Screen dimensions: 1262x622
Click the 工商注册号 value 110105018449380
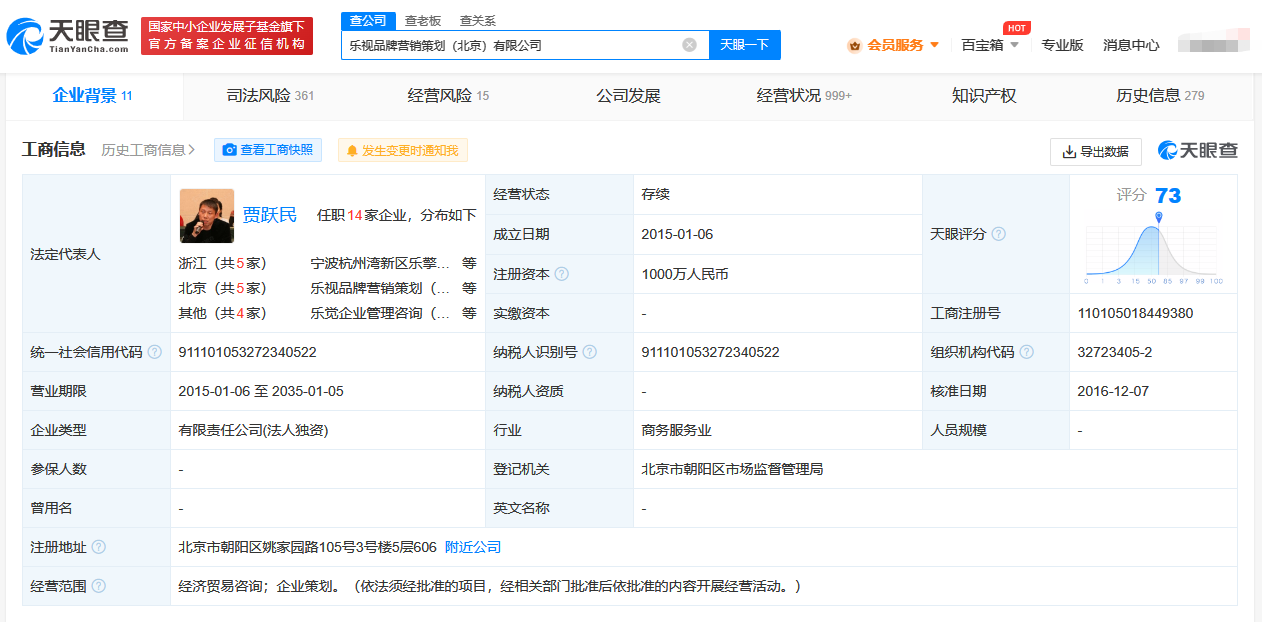(1135, 313)
